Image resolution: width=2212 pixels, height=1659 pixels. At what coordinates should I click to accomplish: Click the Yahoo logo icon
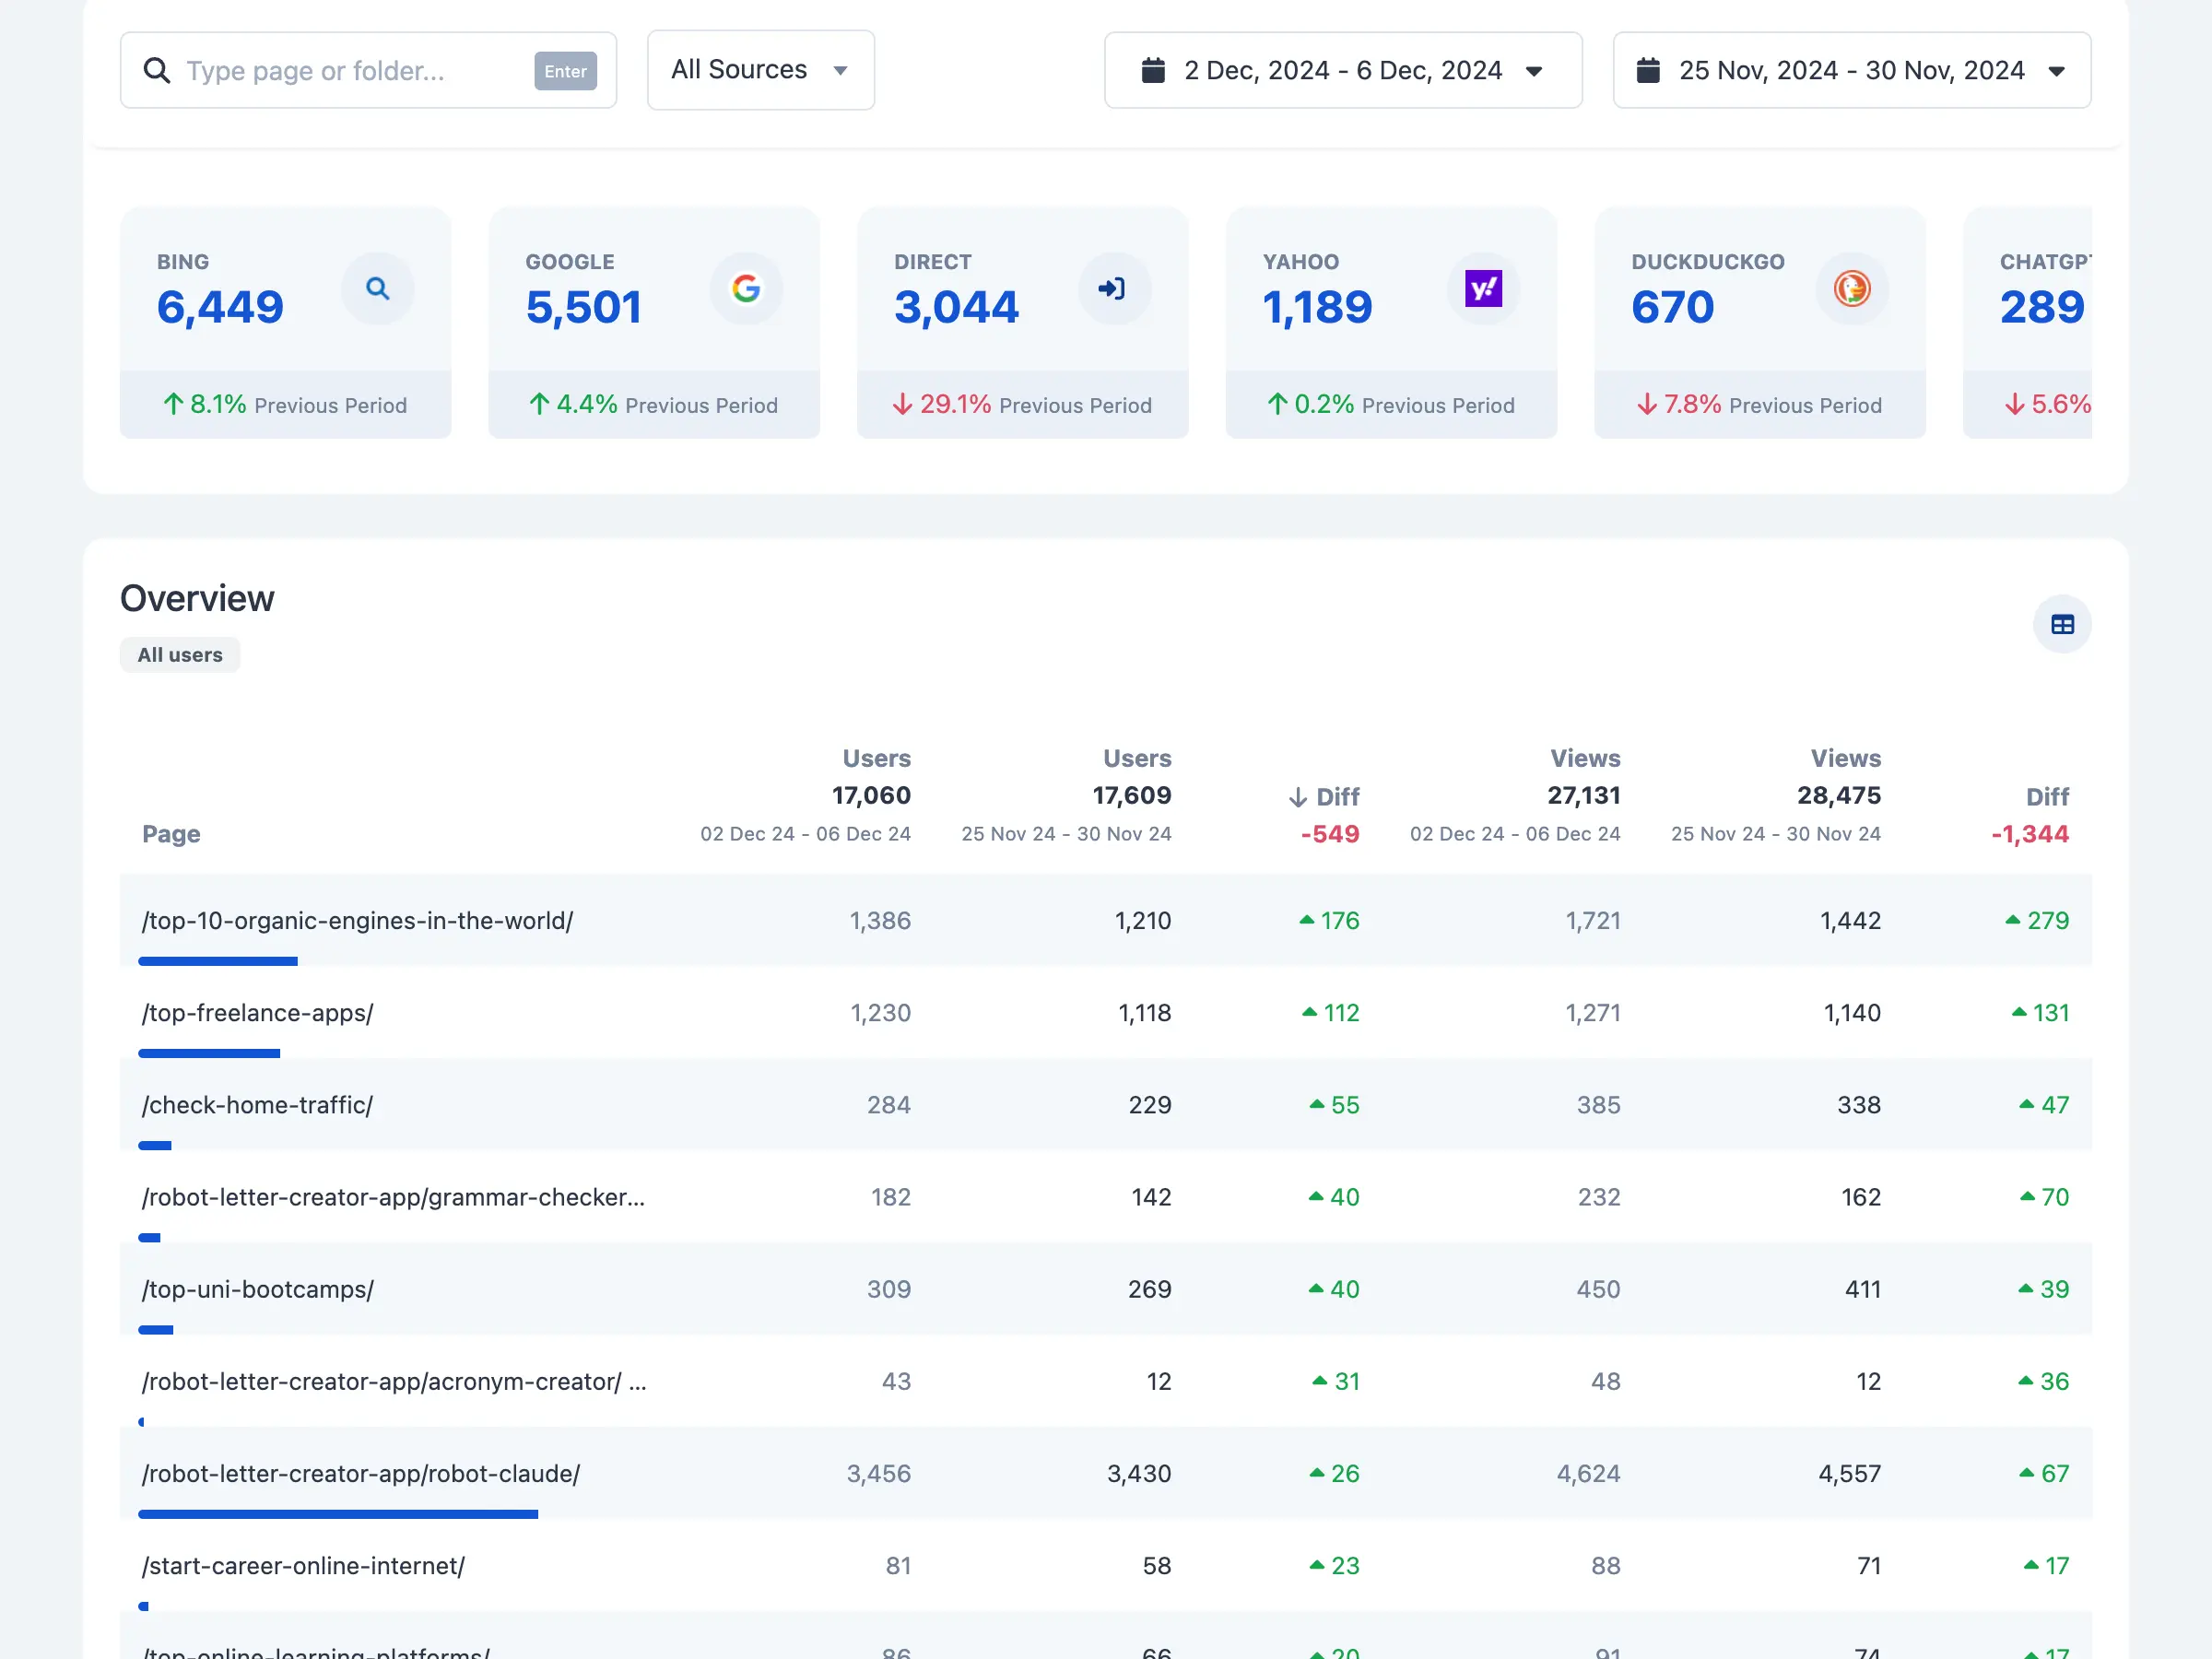tap(1483, 289)
